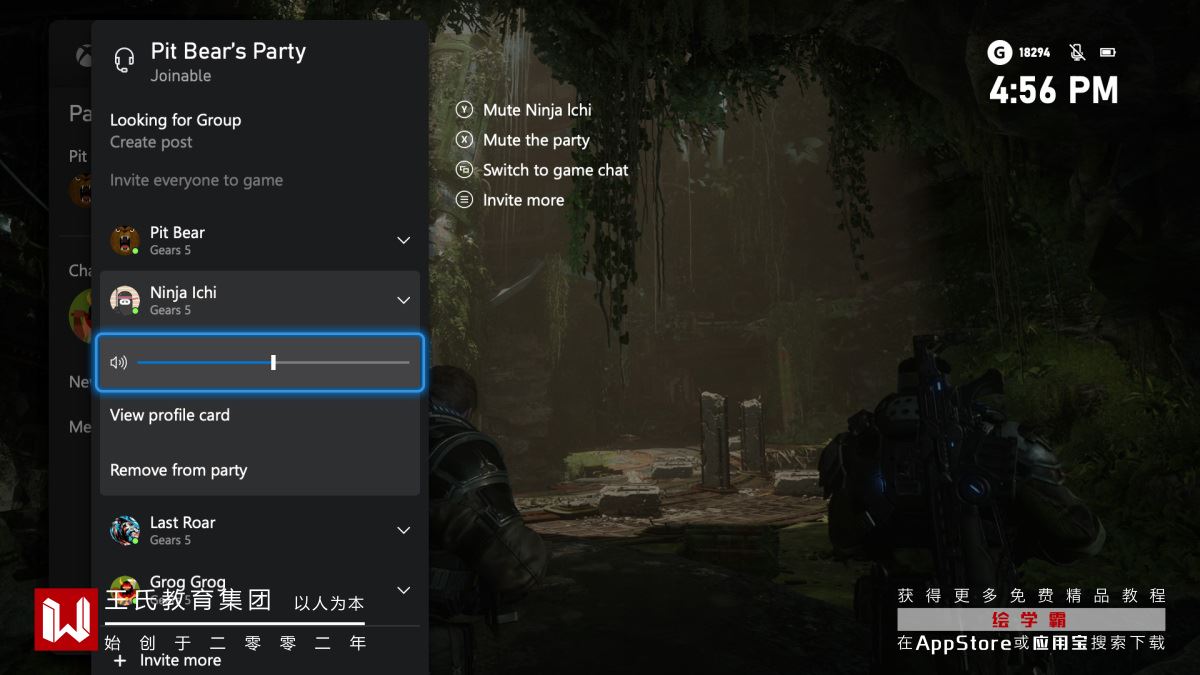Expand the Last Roar member options
Image resolution: width=1200 pixels, height=675 pixels.
[x=404, y=531]
